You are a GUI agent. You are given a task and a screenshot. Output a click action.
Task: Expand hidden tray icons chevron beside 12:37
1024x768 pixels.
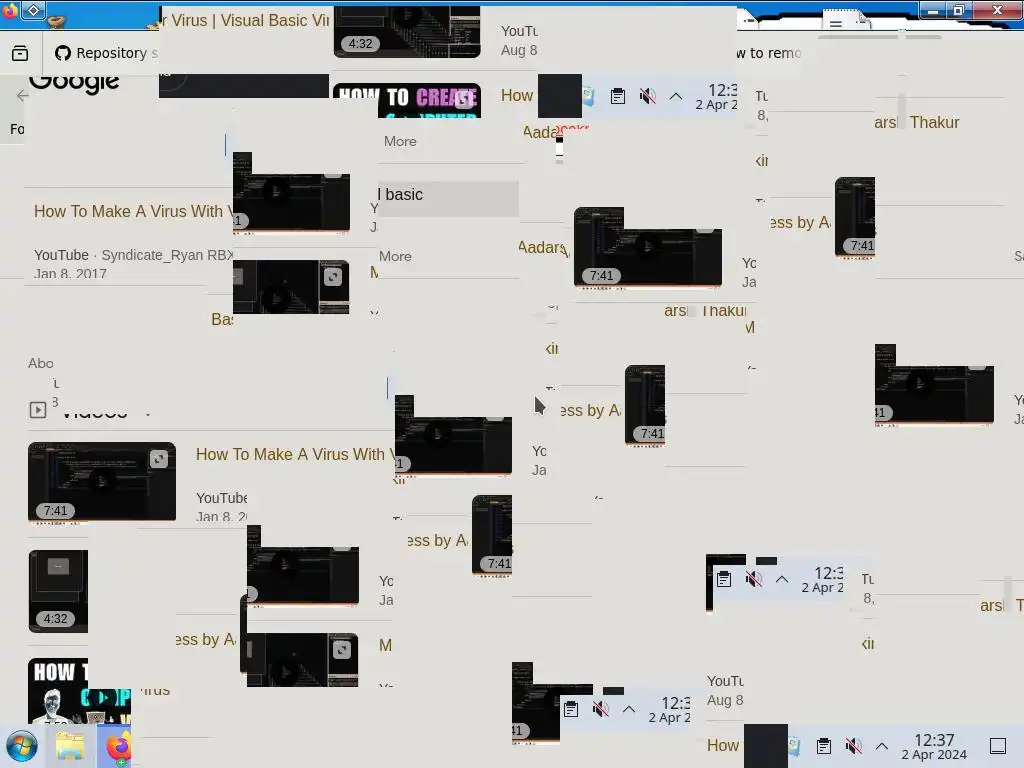(882, 746)
